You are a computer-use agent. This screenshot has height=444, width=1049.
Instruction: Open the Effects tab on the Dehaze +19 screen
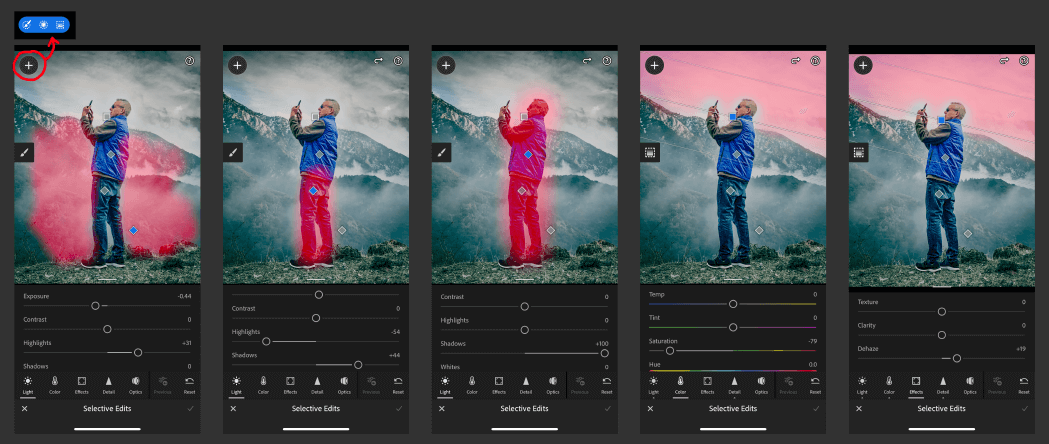pos(917,384)
